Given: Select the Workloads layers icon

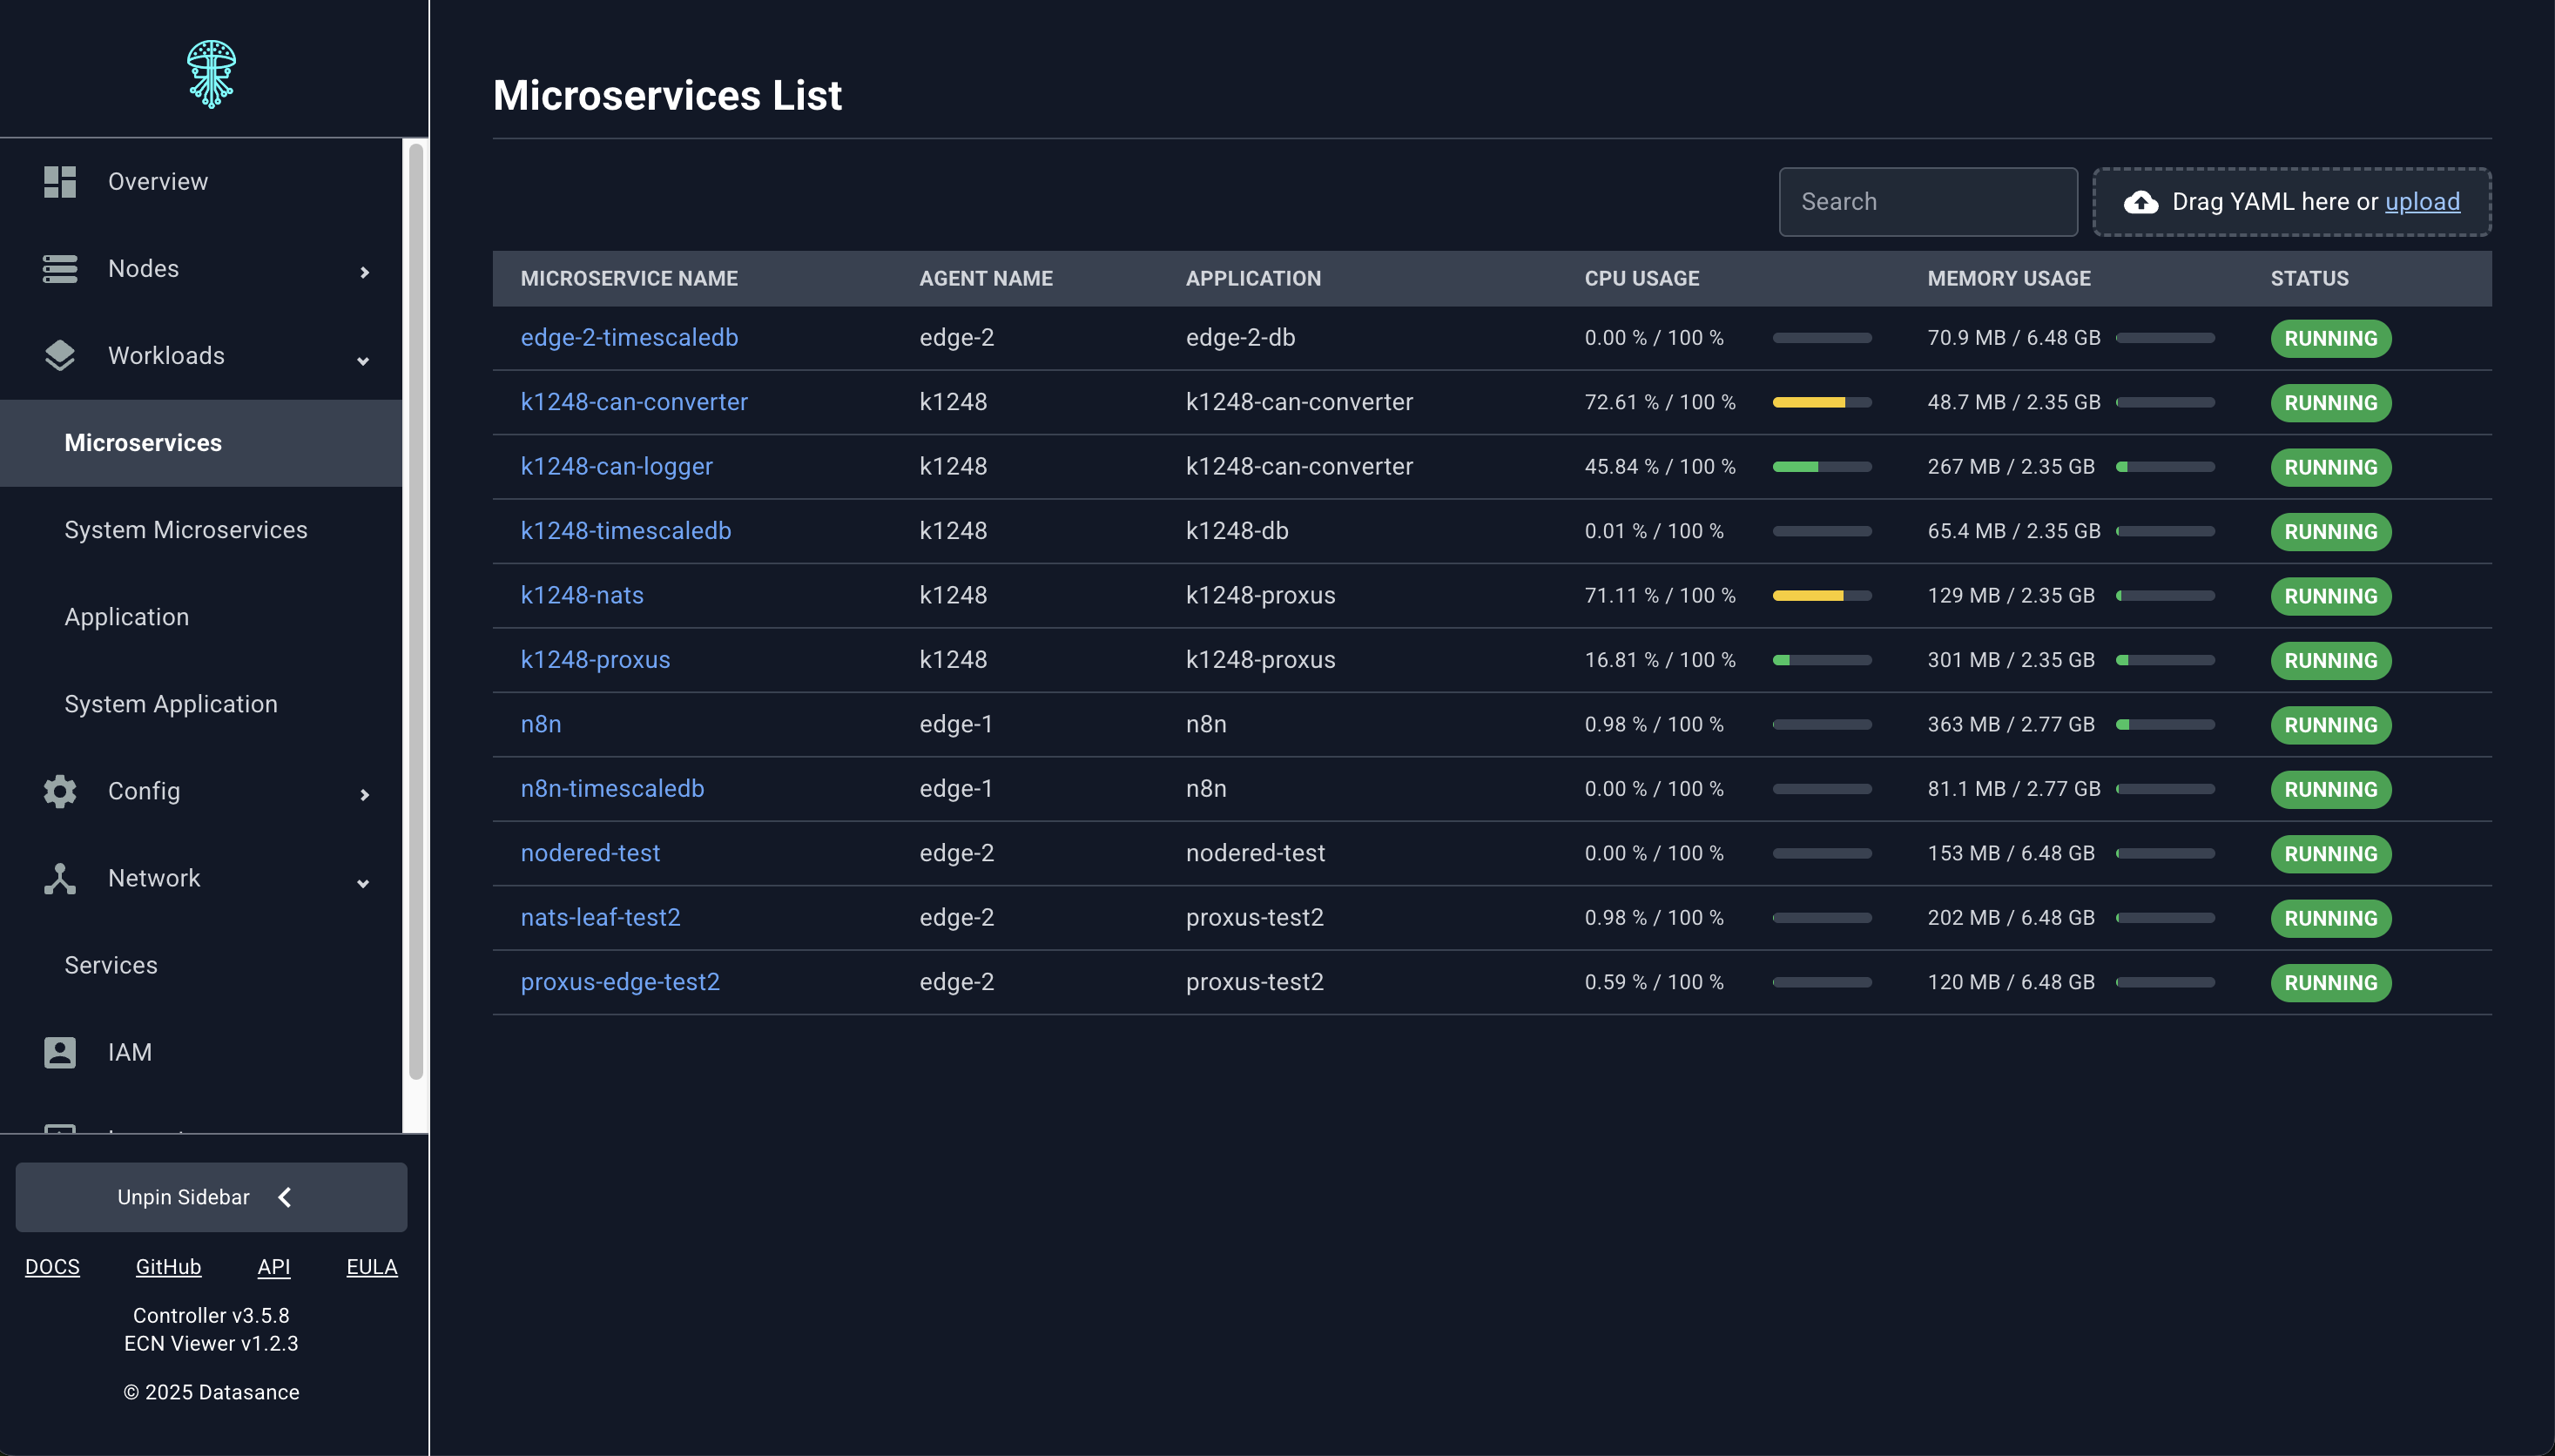Looking at the screenshot, I should pyautogui.click(x=59, y=355).
